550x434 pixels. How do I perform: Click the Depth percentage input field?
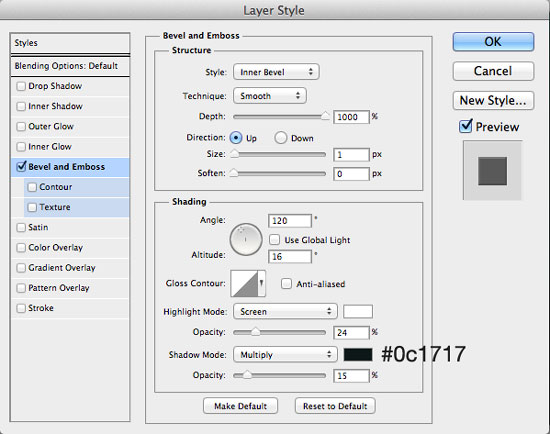point(351,117)
